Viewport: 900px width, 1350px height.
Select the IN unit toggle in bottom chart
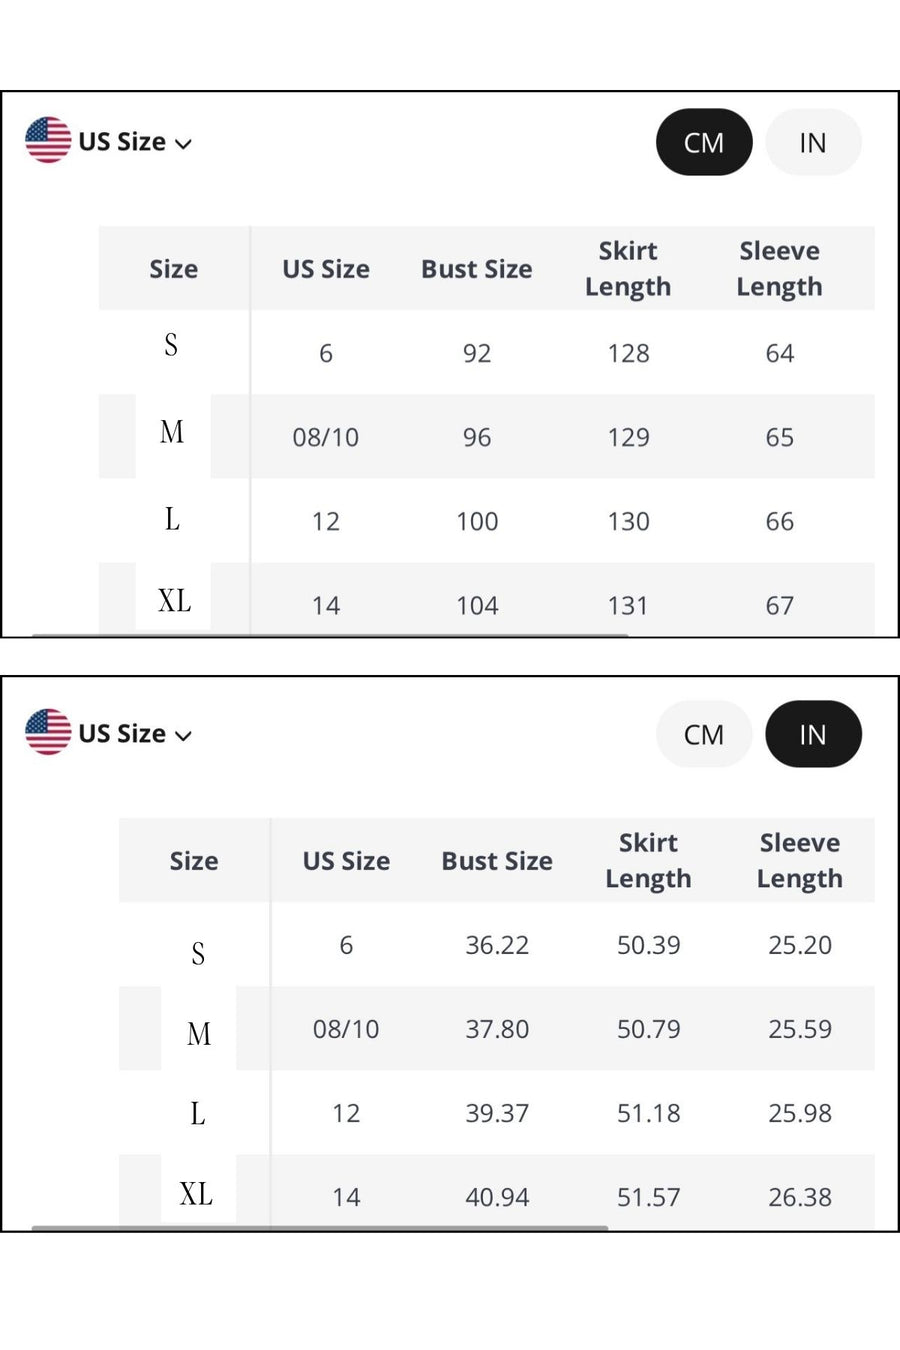point(813,734)
